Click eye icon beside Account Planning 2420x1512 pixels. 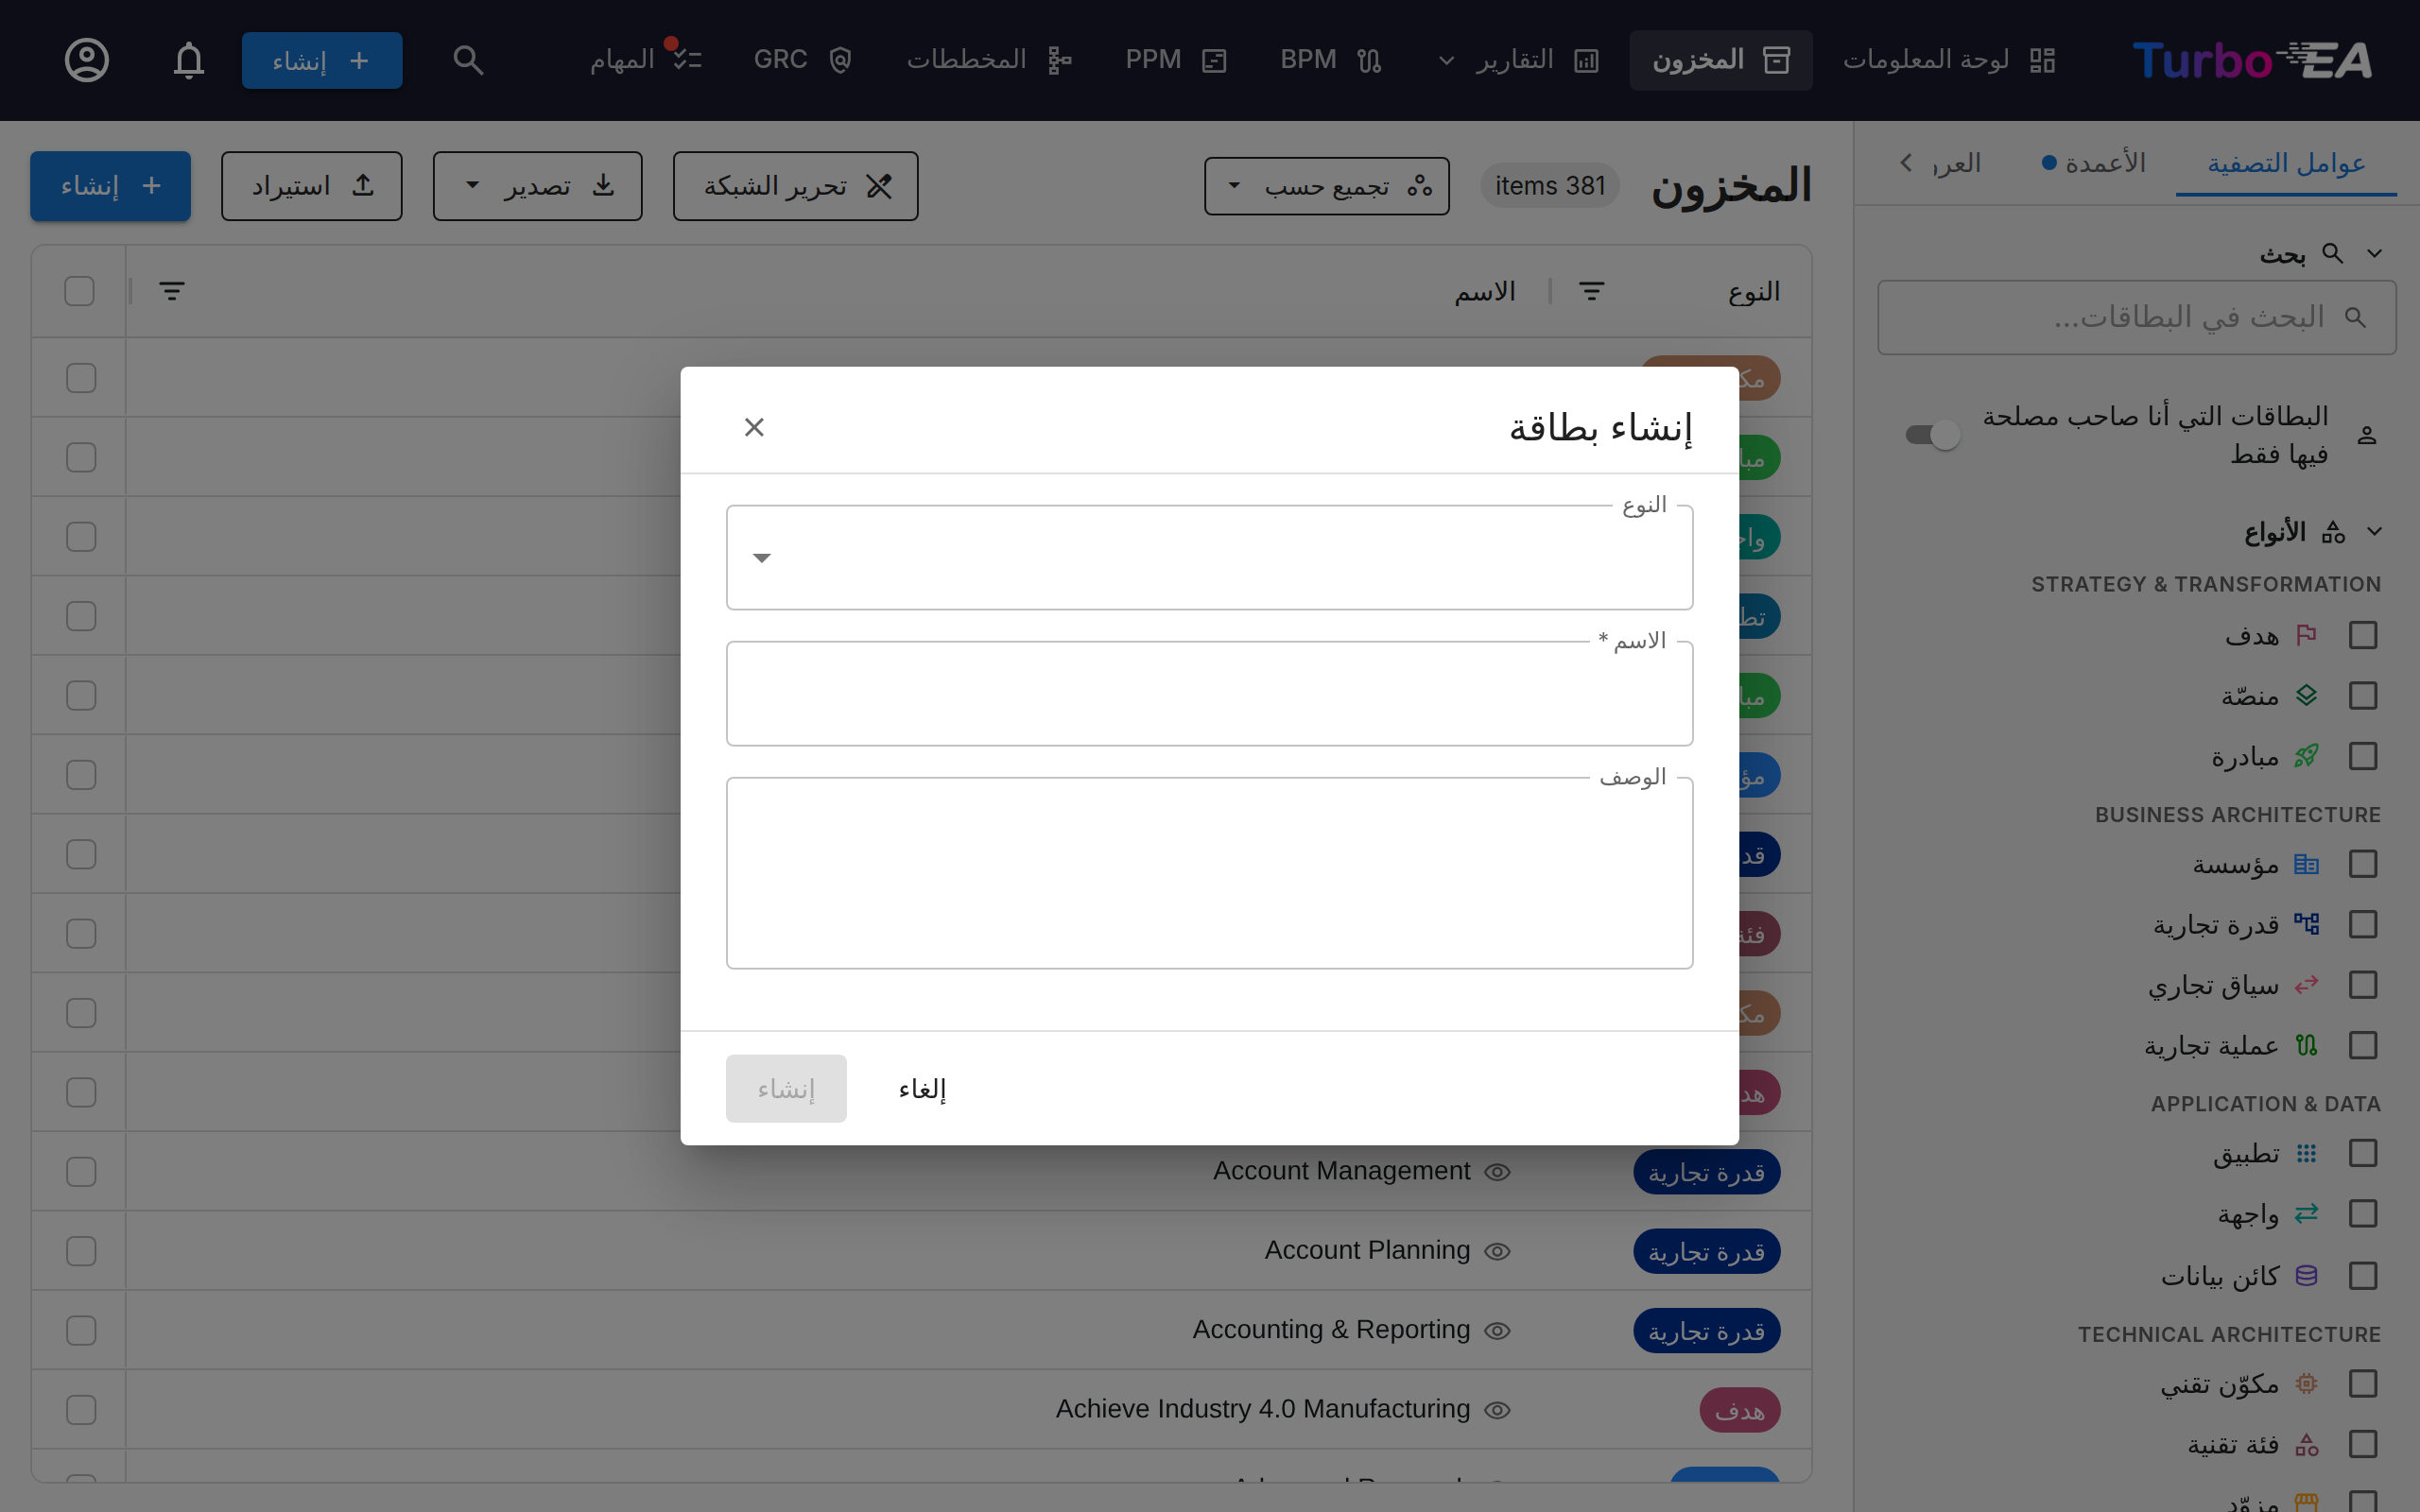click(x=1497, y=1252)
